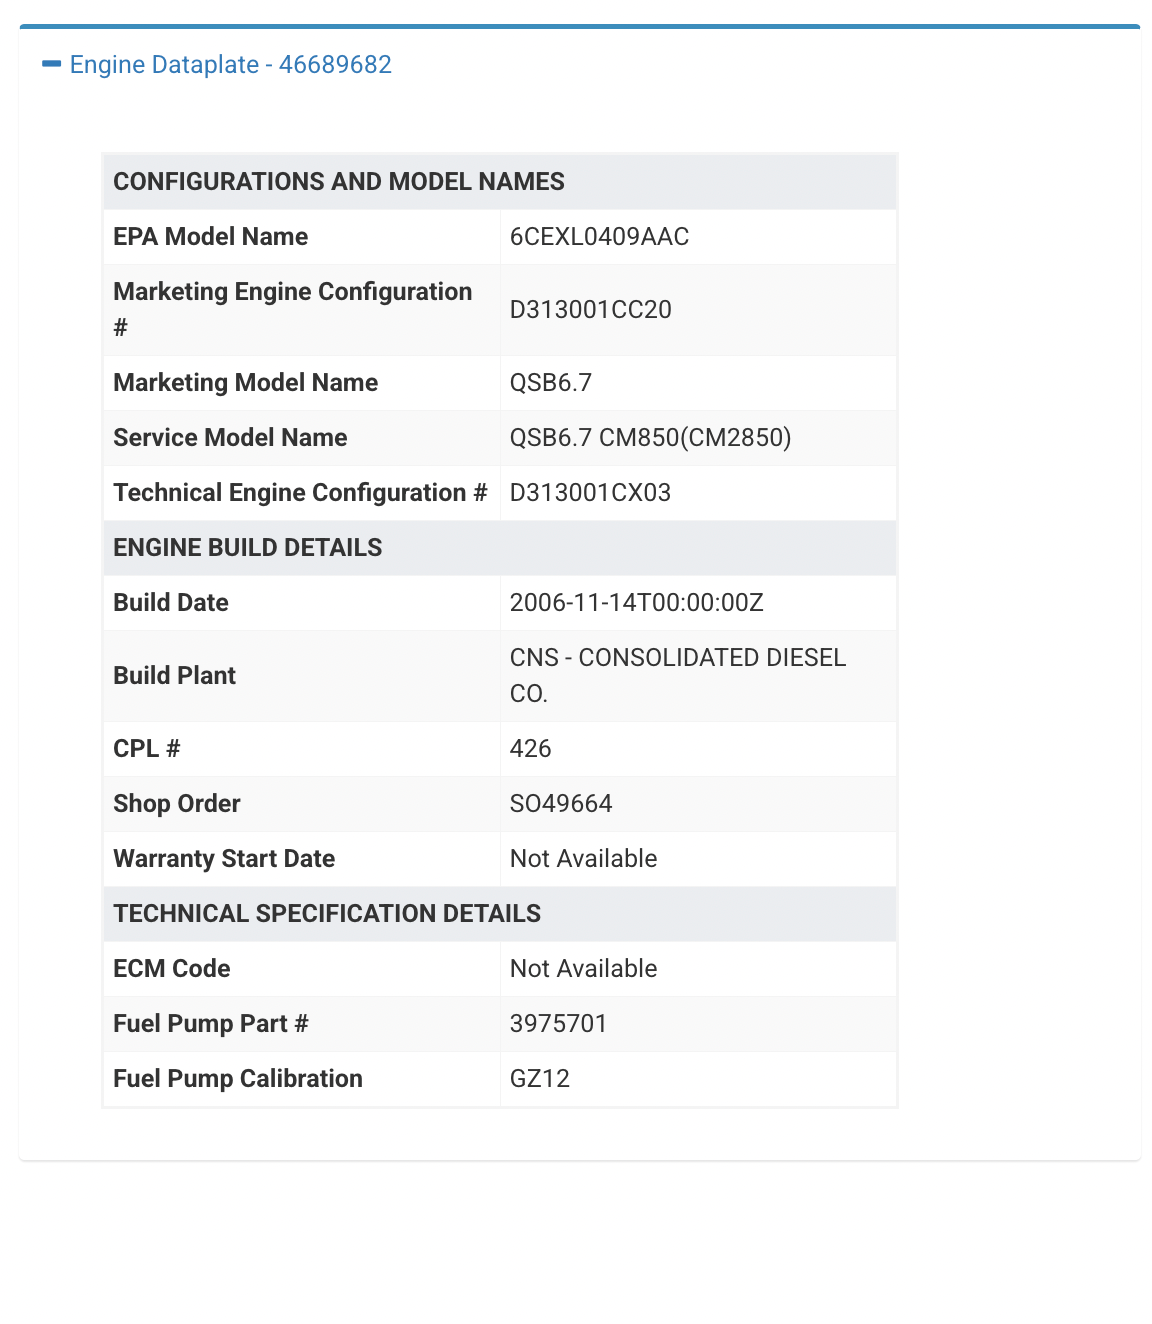The image size is (1152, 1324).
Task: Select Fuel Pump Part number 3975701
Action: pos(558,1024)
